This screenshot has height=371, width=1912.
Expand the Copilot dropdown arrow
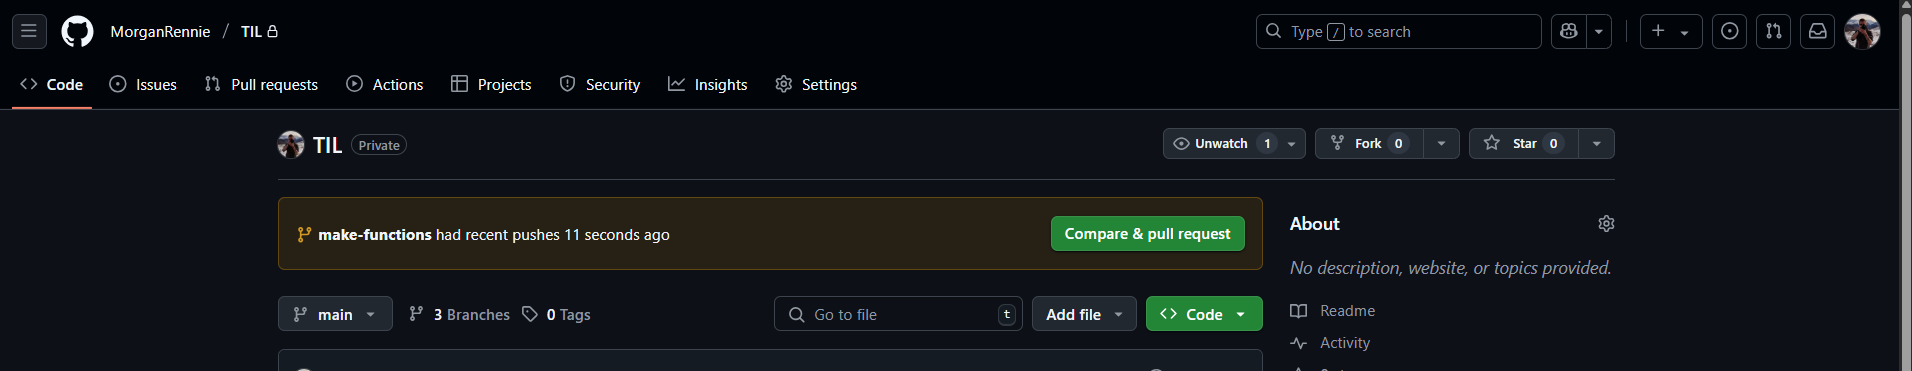1599,31
